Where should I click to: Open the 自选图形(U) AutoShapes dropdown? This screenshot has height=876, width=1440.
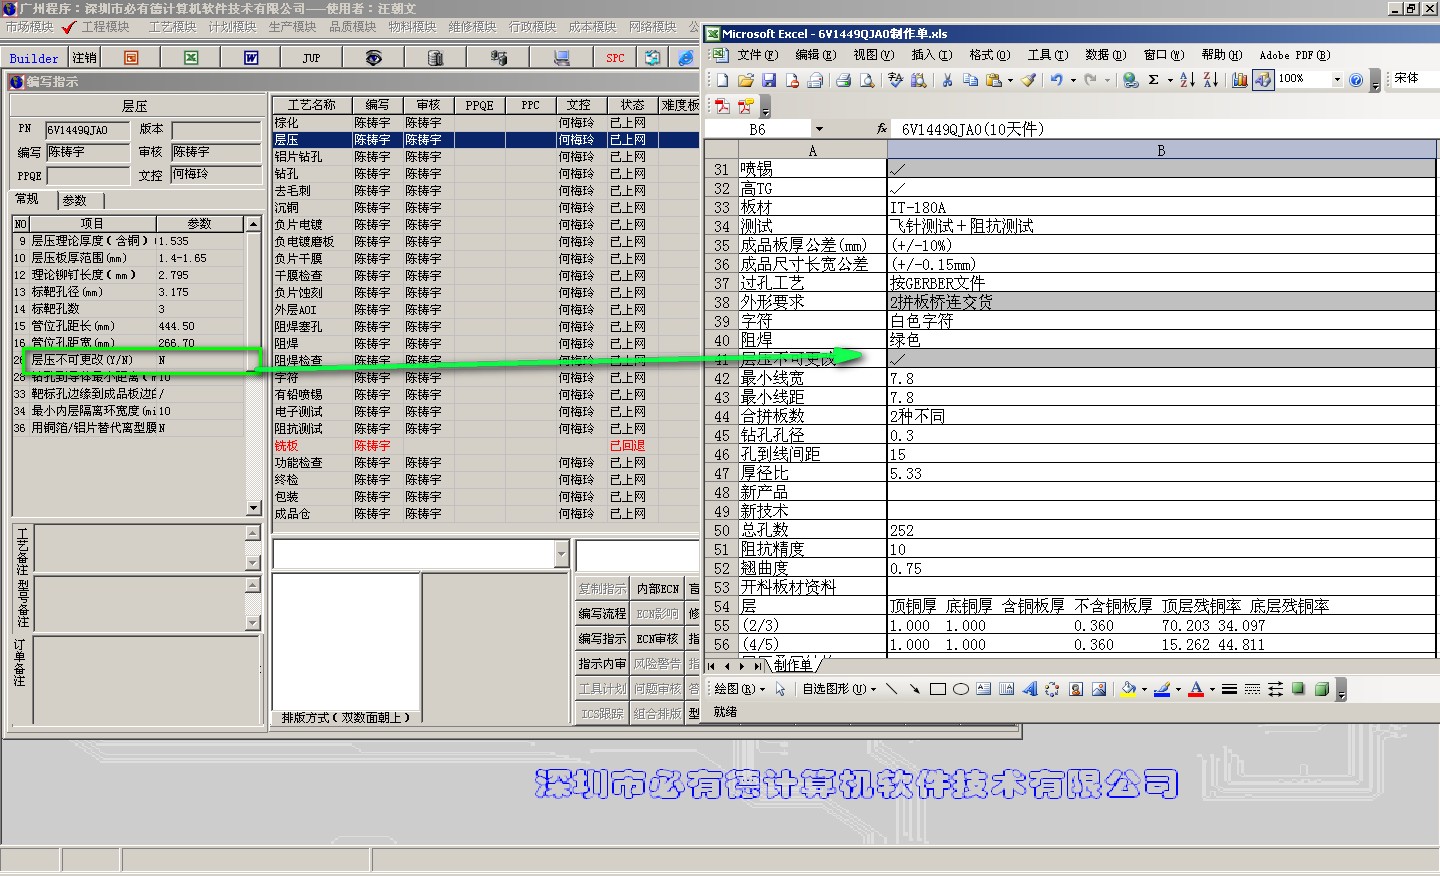click(839, 689)
